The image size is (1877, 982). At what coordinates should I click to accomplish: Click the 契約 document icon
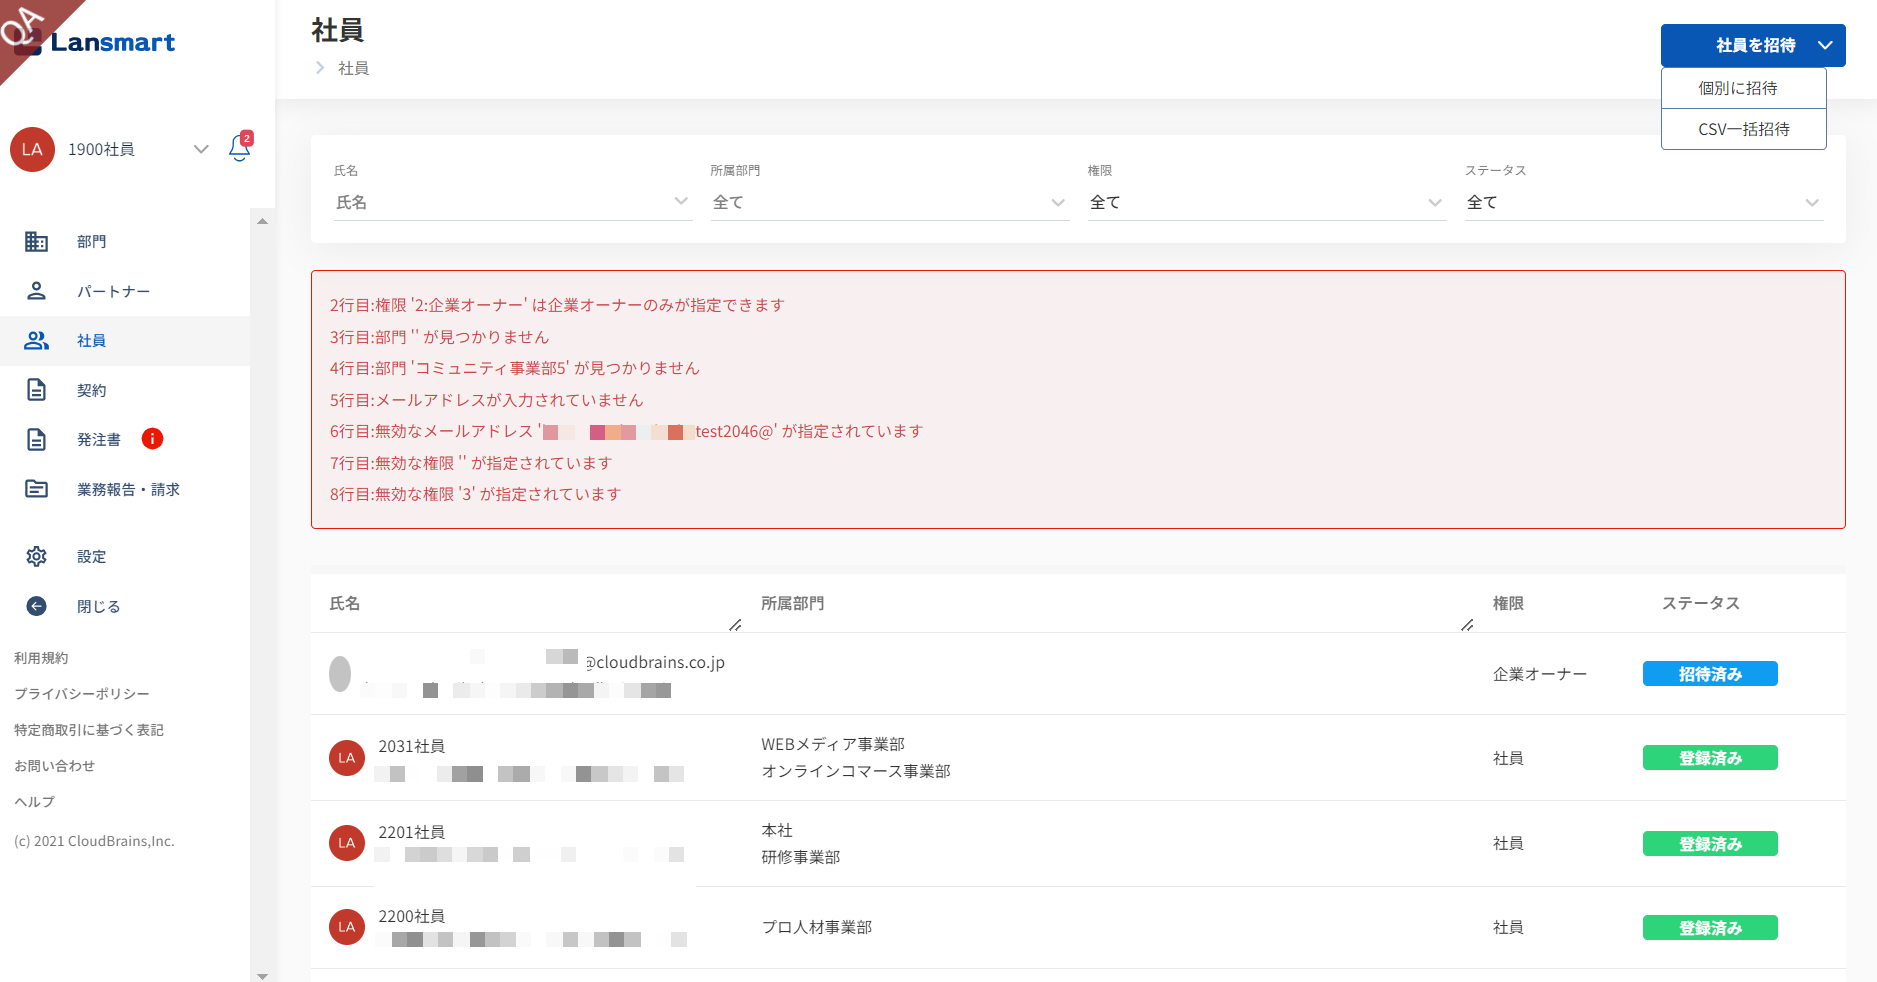click(36, 390)
